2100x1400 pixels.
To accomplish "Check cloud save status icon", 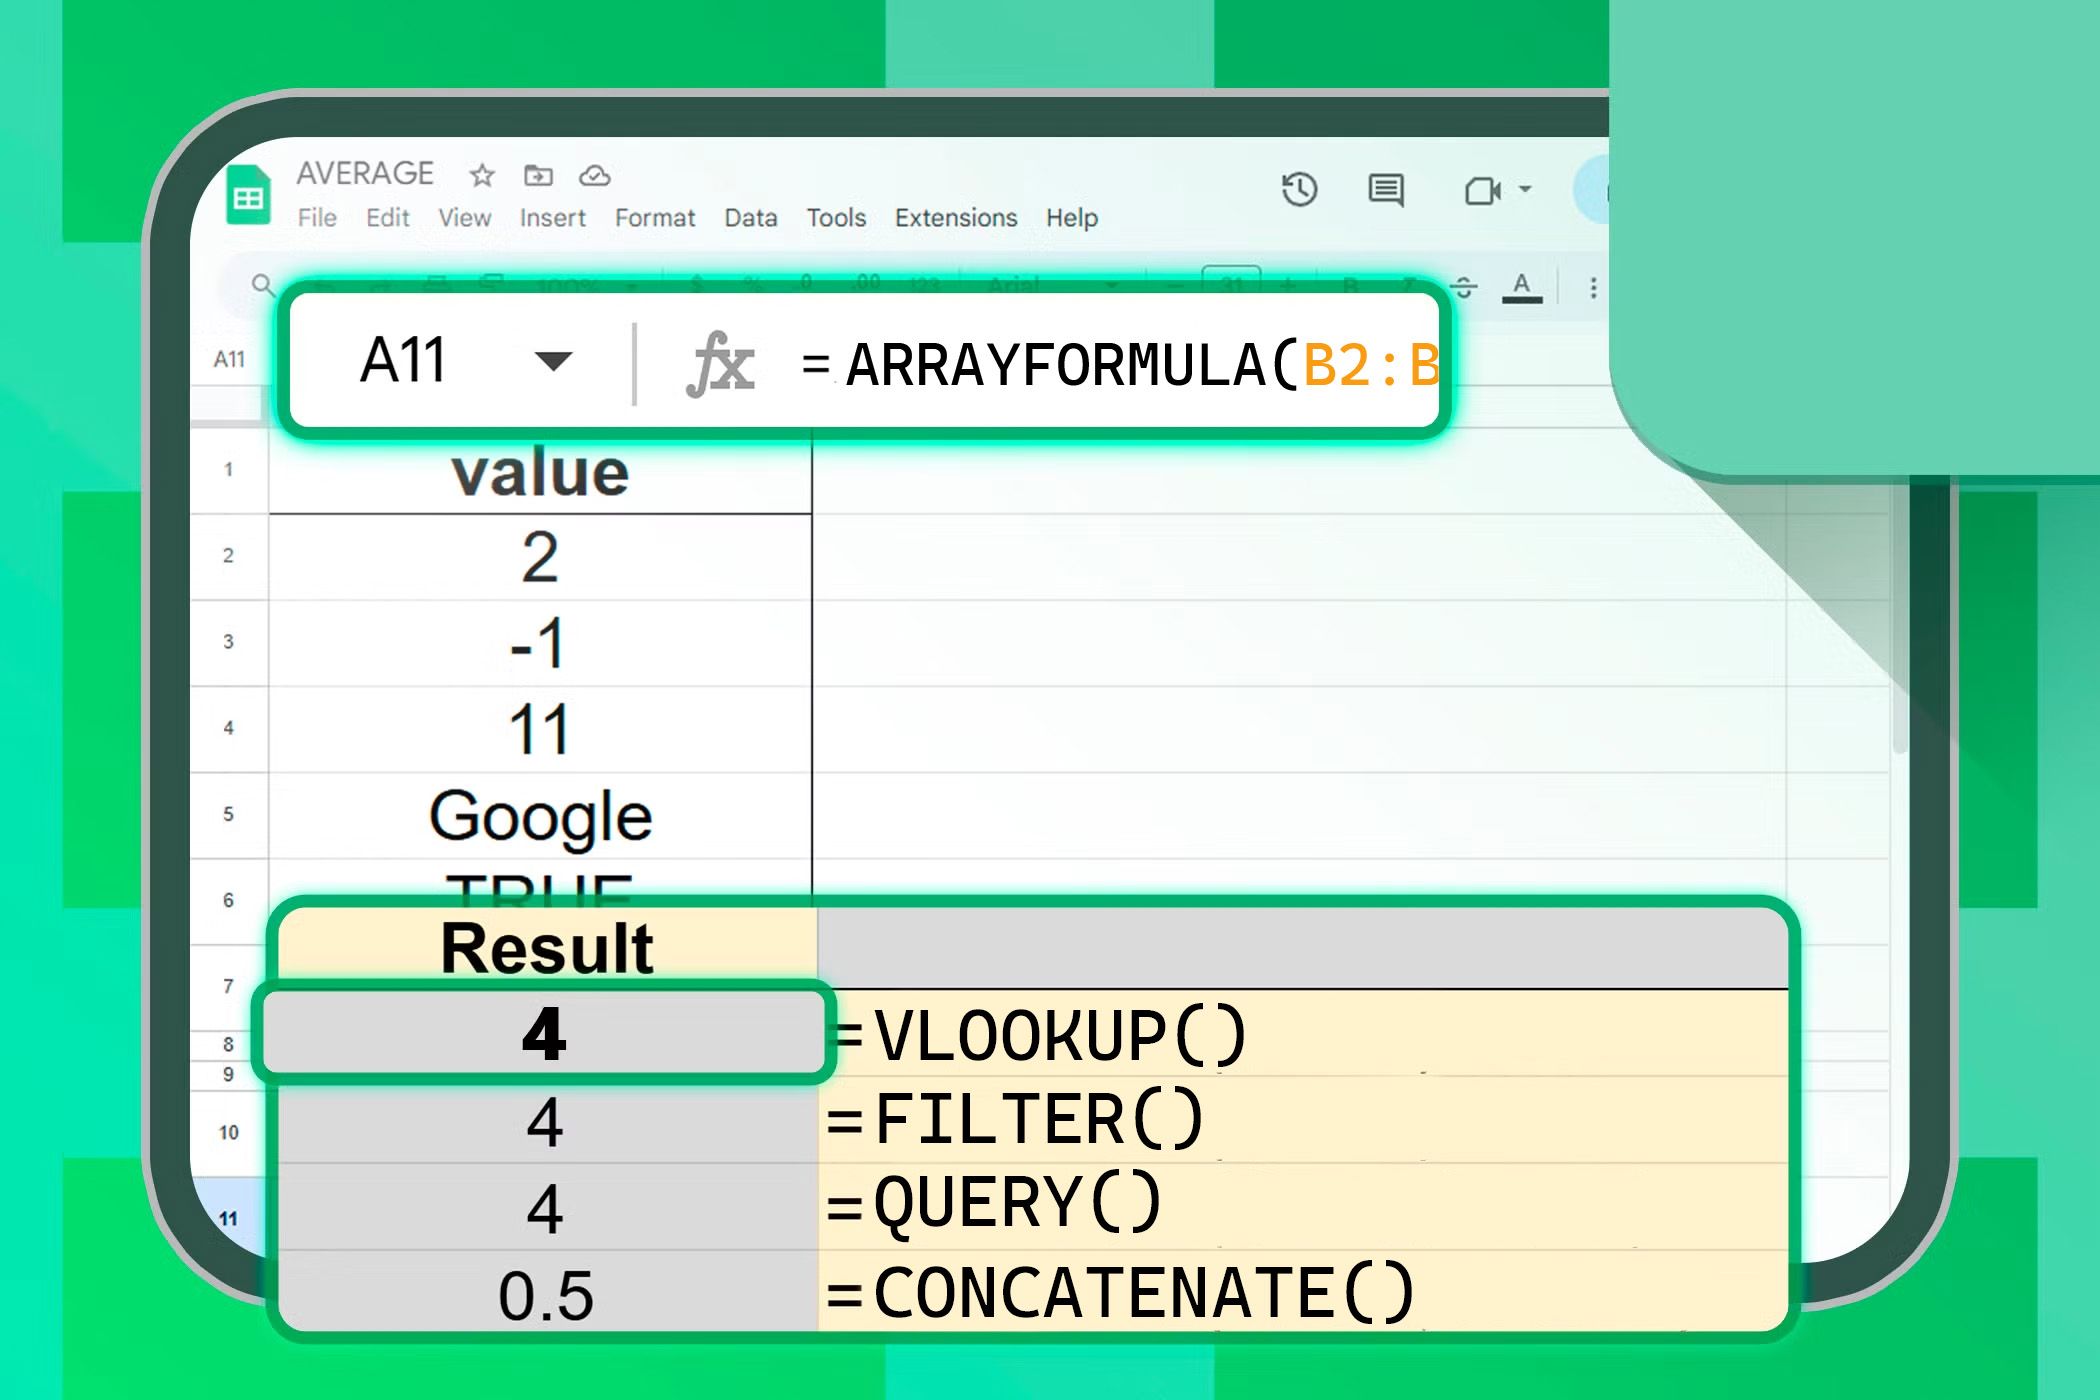I will pyautogui.click(x=595, y=176).
